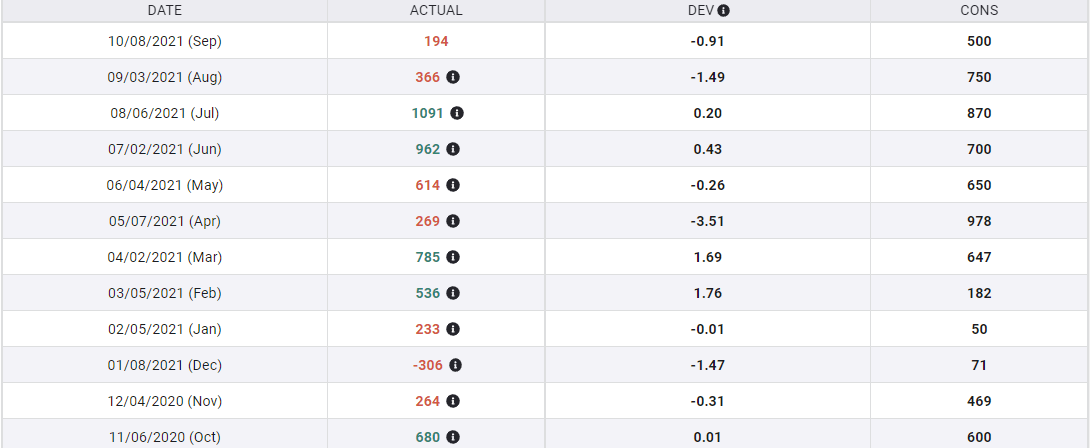The image size is (1090, 448).
Task: Open info icon beside 962 actual value
Action: tap(453, 149)
